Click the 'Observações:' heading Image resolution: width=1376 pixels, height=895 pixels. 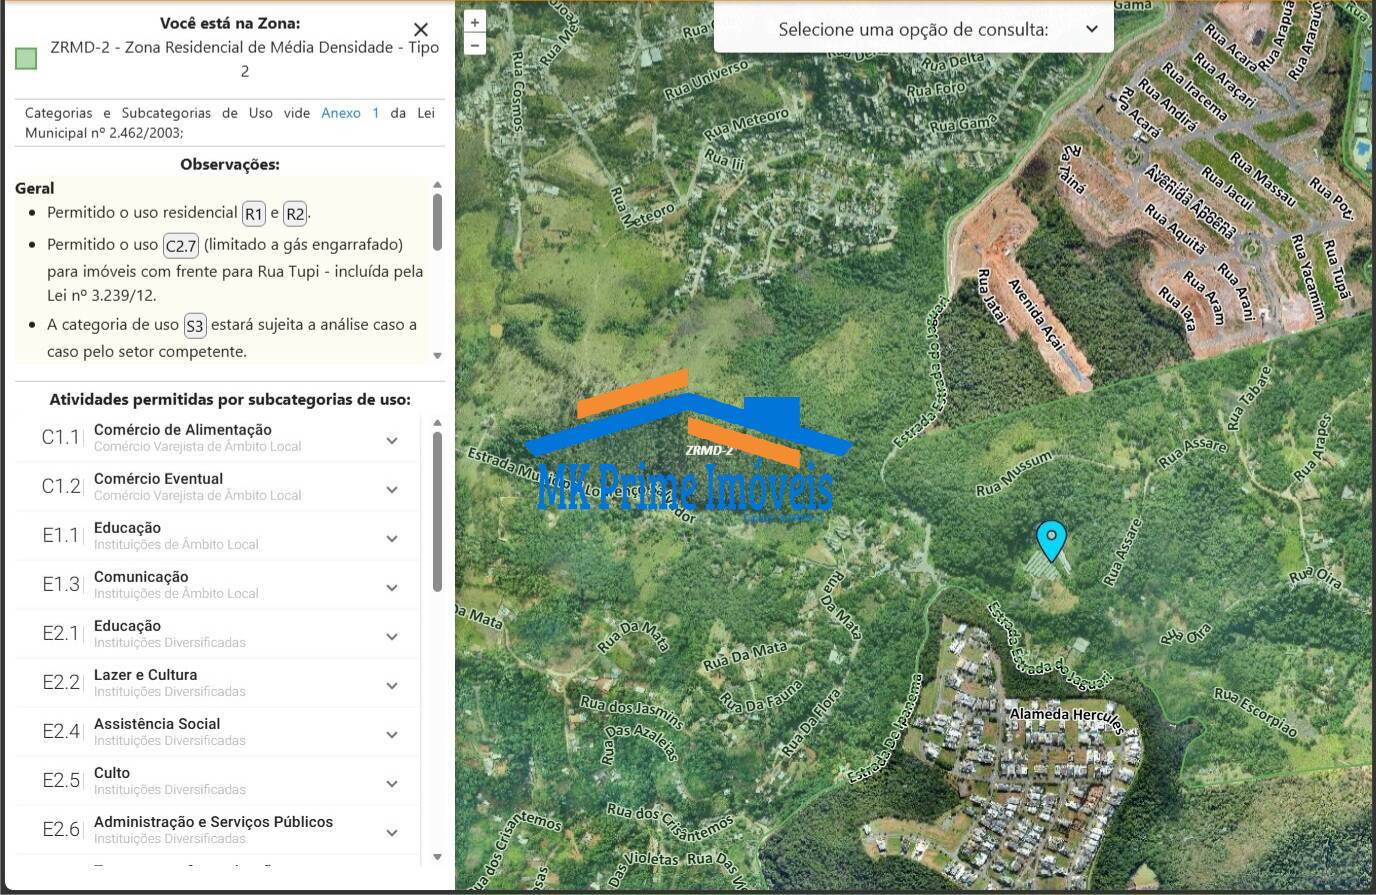pos(230,164)
